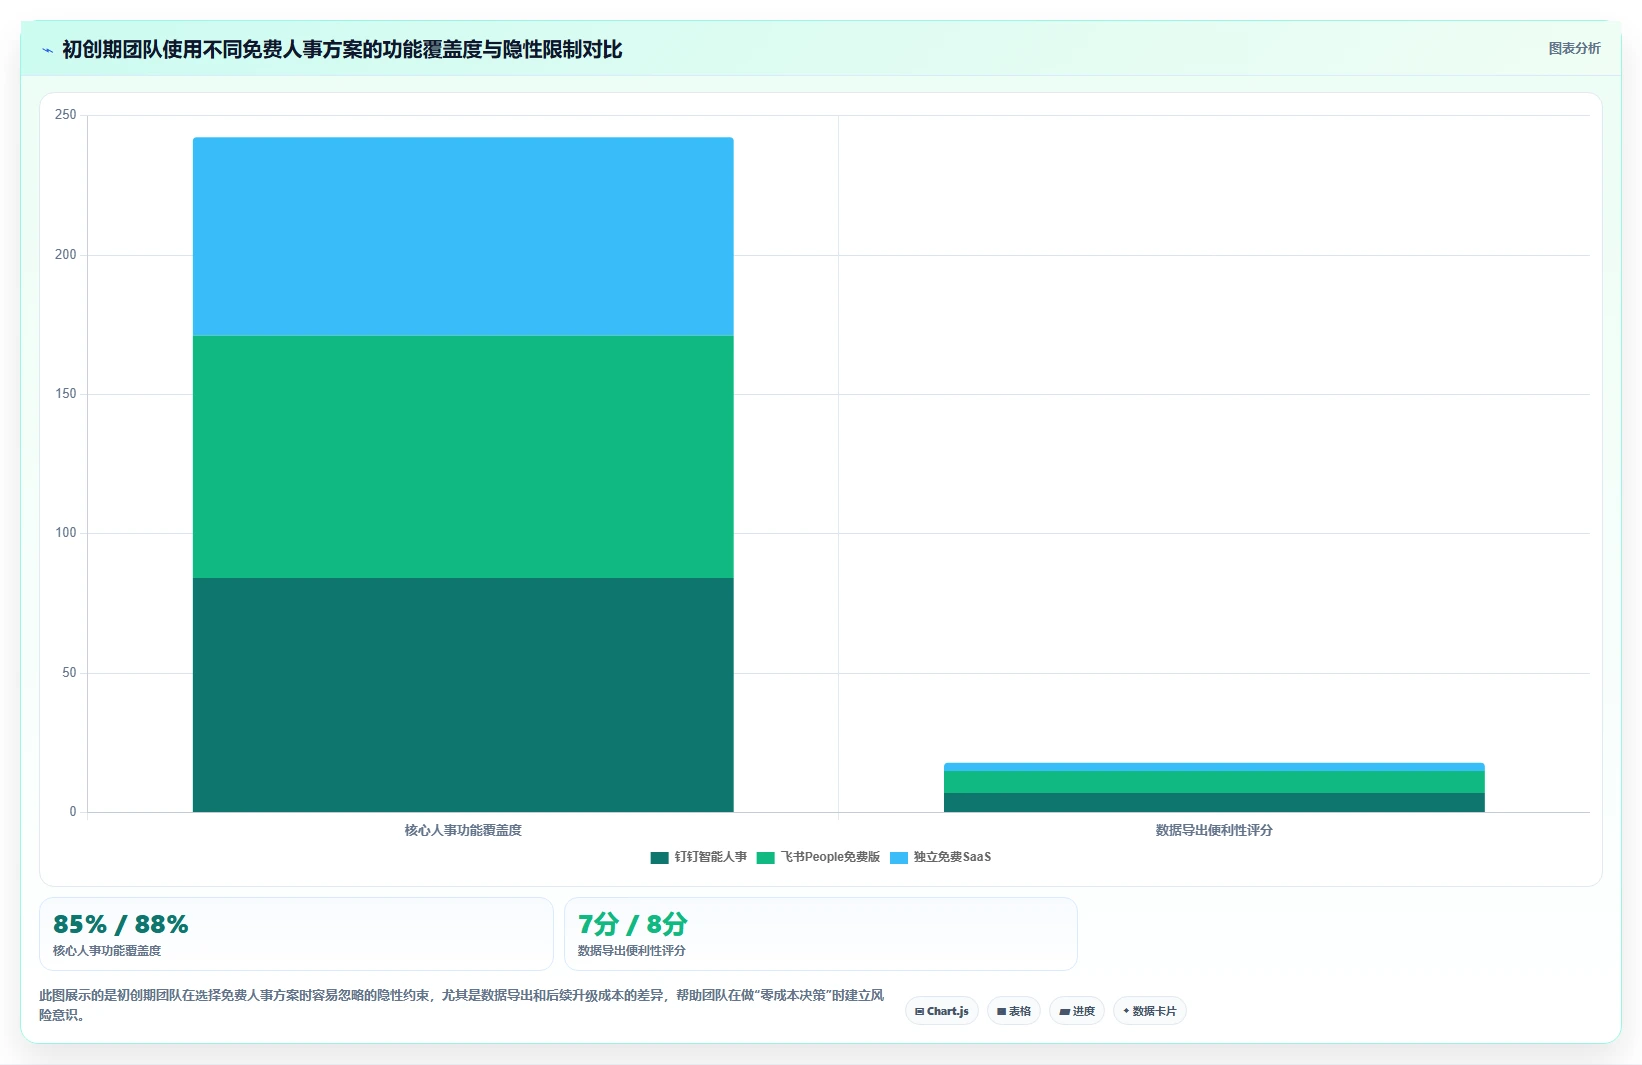Click the dark teal segment of 数据导出便利性评分 bar
The height and width of the screenshot is (1065, 1642).
click(x=1214, y=802)
